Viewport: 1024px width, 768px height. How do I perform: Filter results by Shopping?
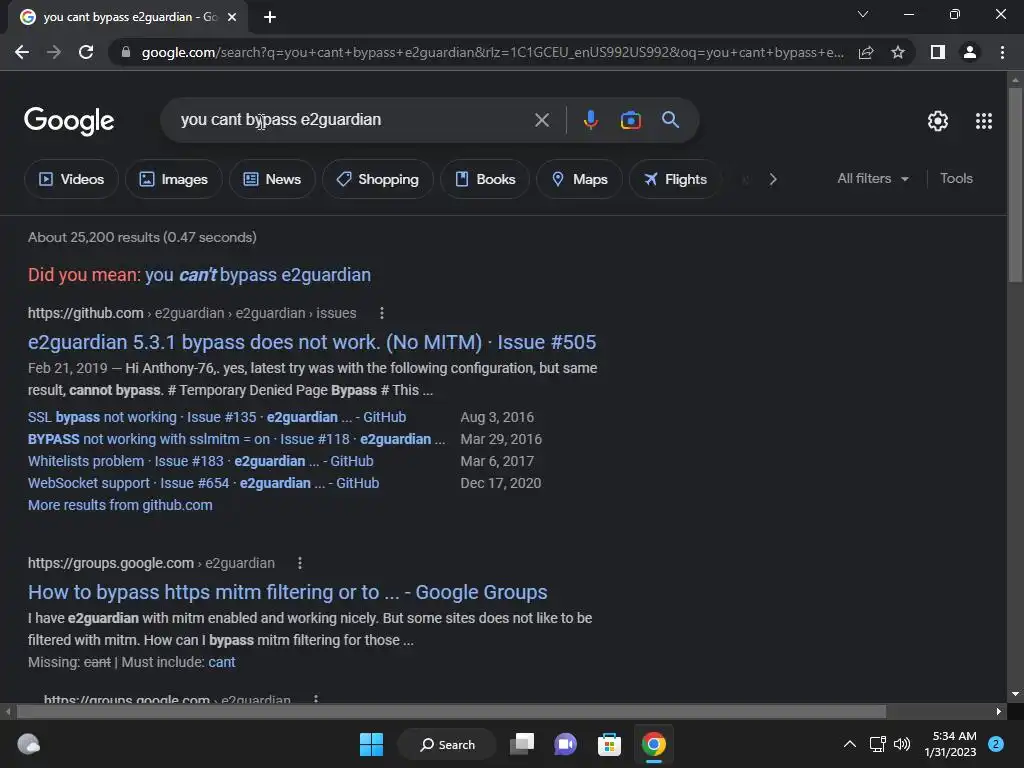377,179
